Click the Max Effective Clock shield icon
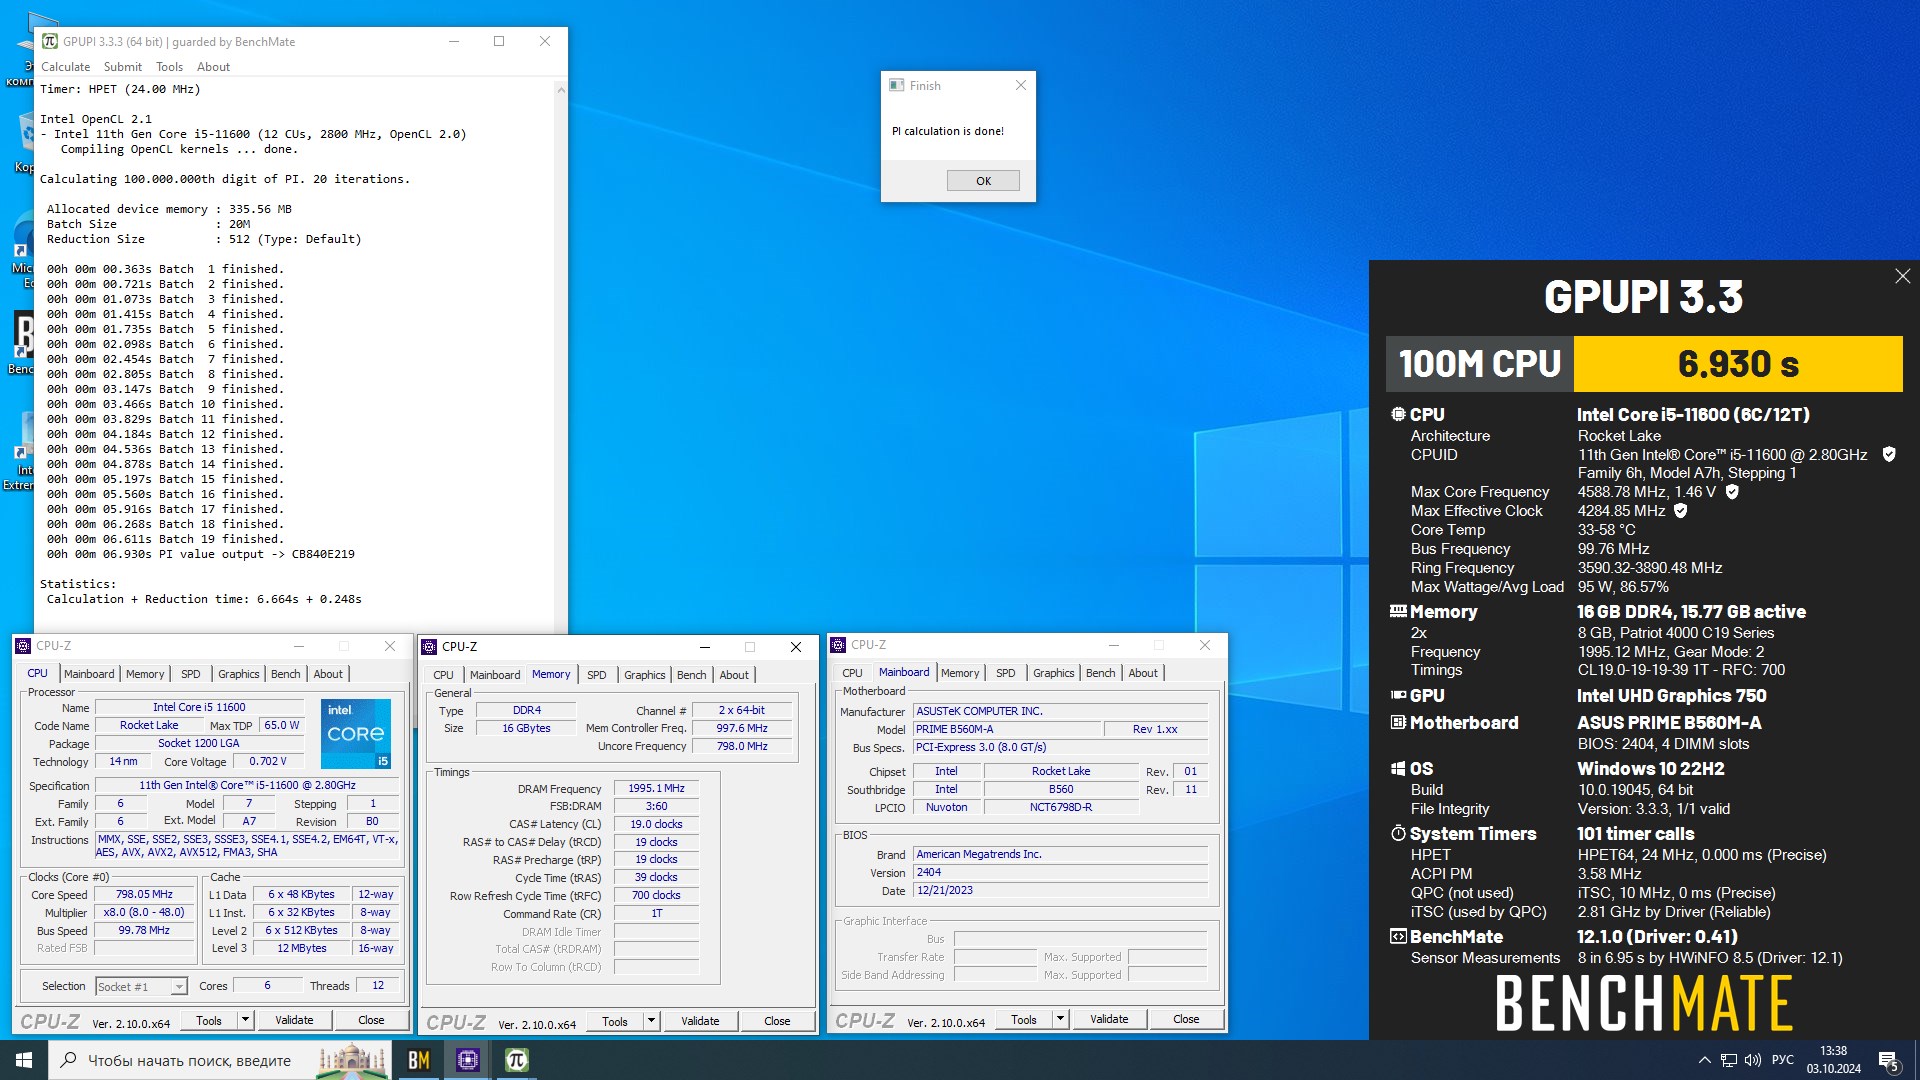The height and width of the screenshot is (1080, 1920). coord(1681,511)
